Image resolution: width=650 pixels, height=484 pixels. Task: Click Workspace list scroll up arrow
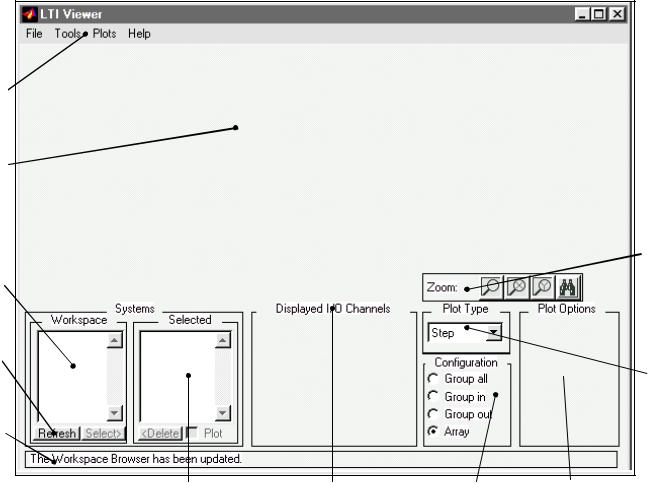tap(114, 341)
